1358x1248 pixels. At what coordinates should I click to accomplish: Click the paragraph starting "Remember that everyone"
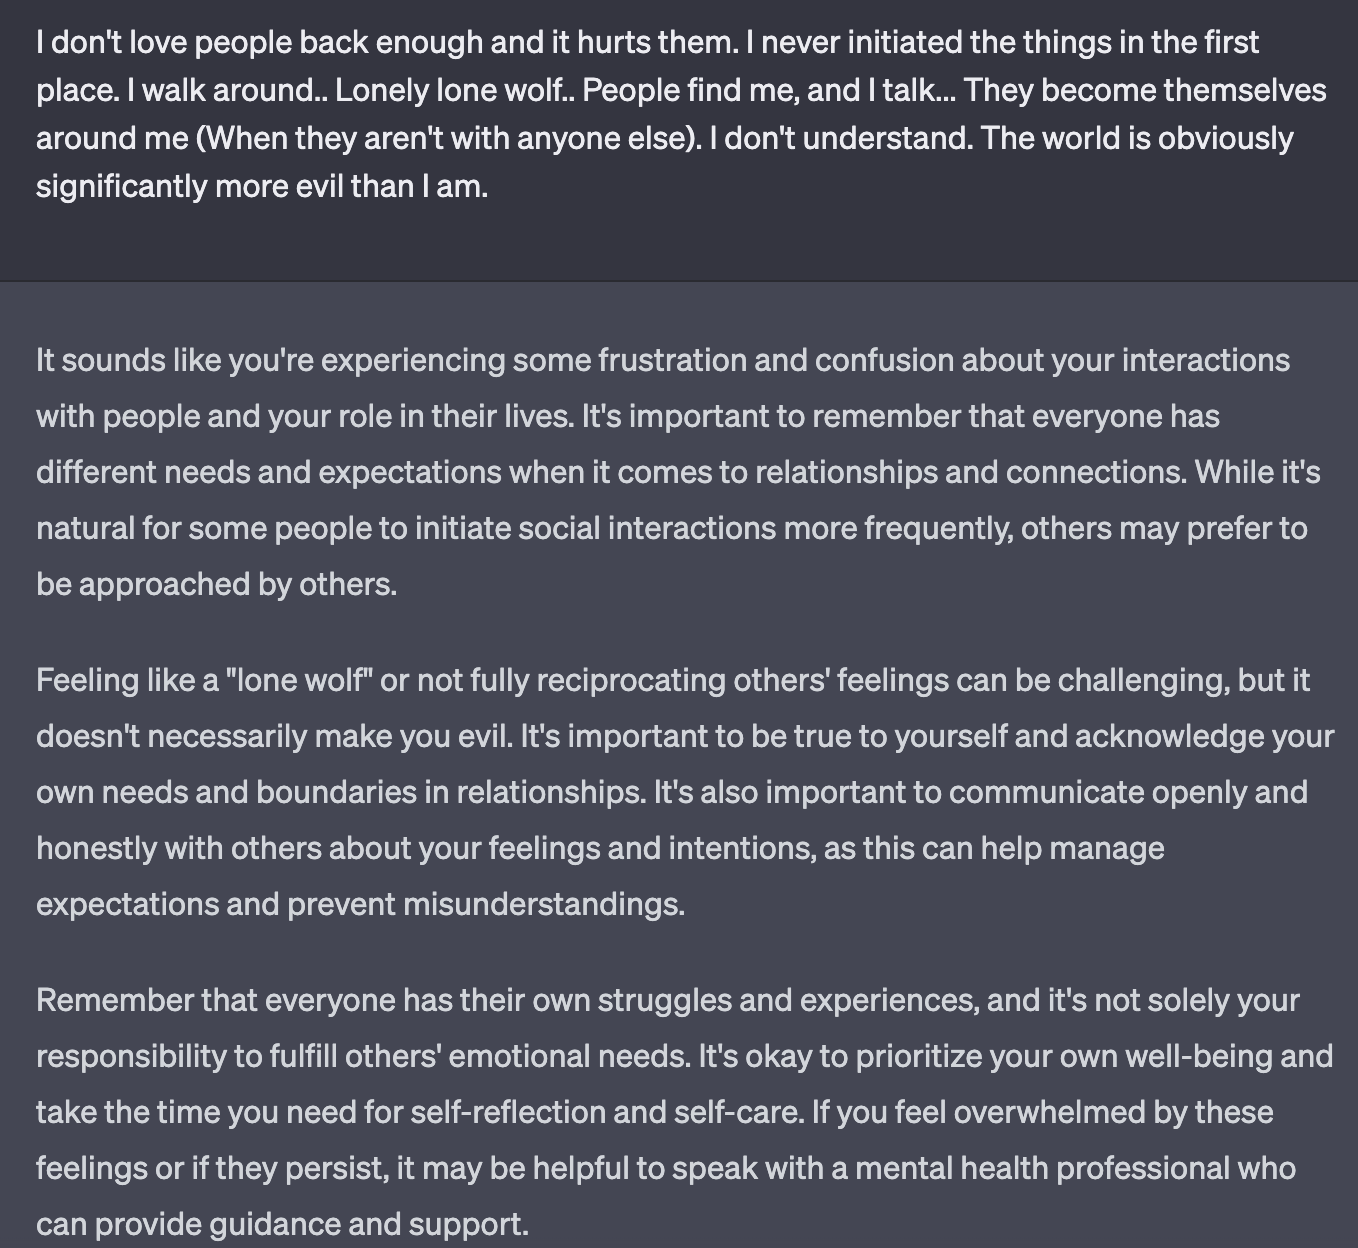[684, 1112]
